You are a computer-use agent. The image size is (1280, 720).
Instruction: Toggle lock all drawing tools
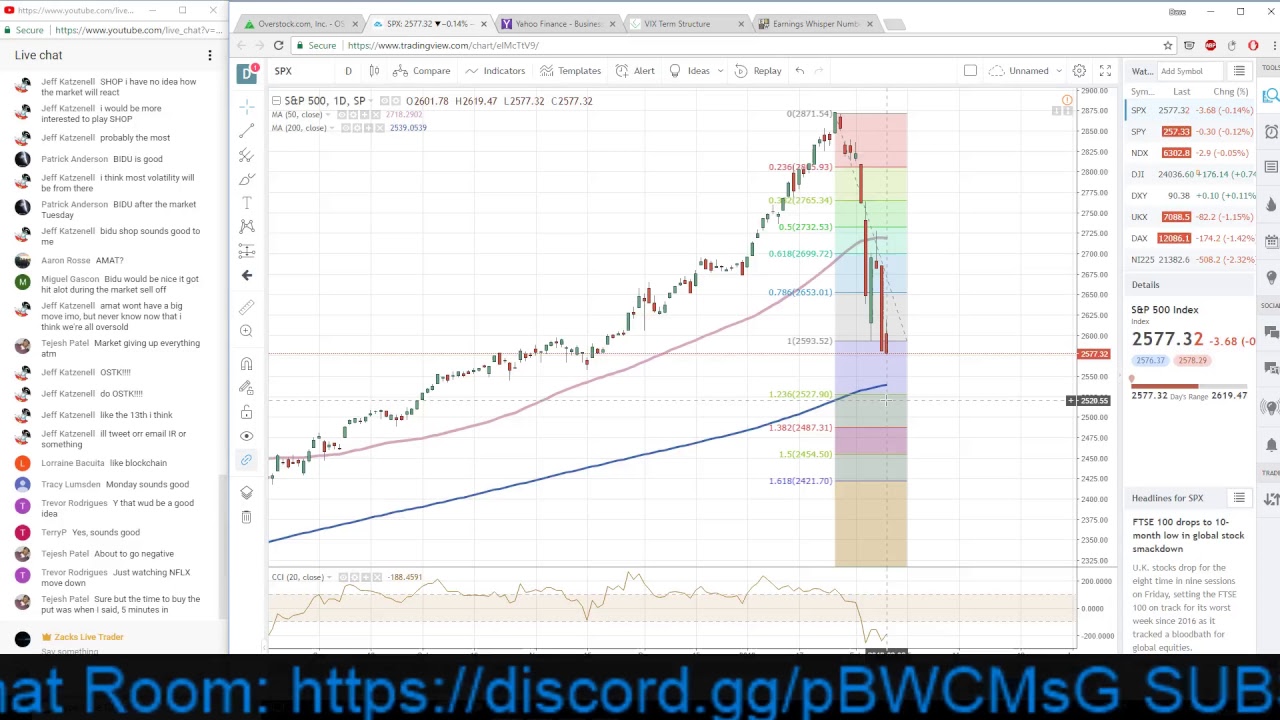point(246,412)
